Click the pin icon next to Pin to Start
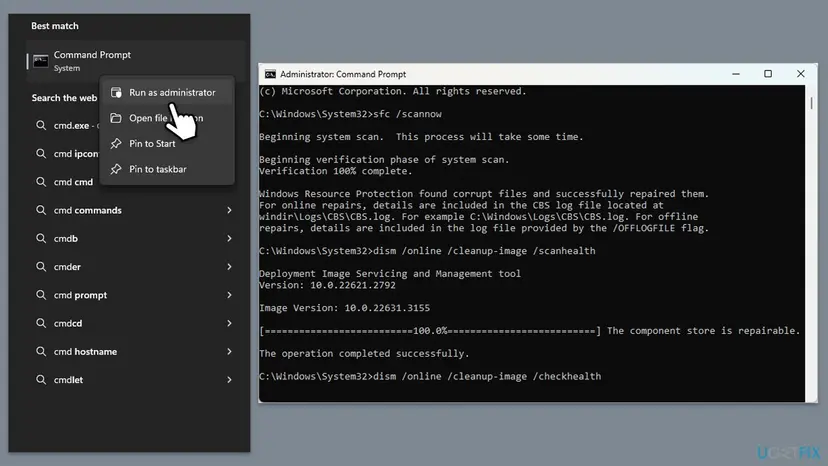The image size is (828, 466). tap(116, 143)
